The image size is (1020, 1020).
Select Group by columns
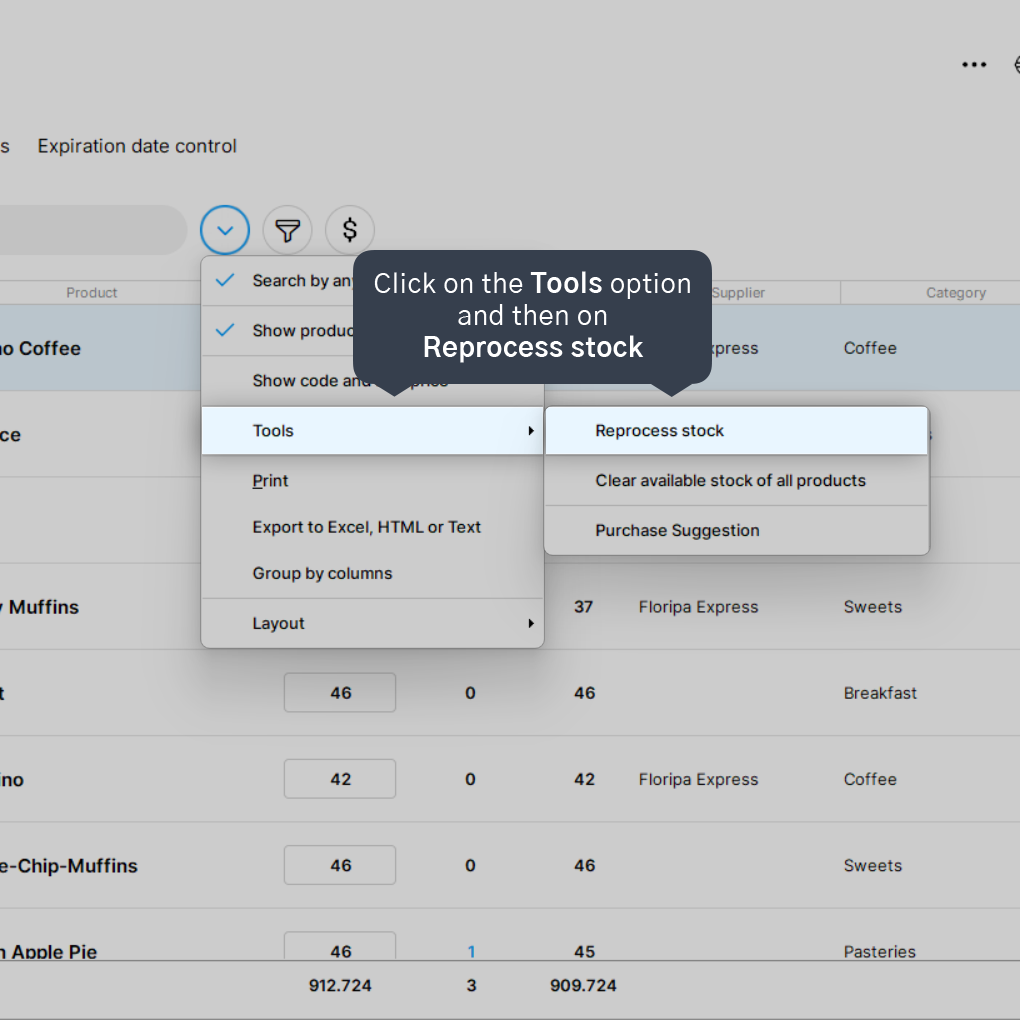pyautogui.click(x=372, y=573)
